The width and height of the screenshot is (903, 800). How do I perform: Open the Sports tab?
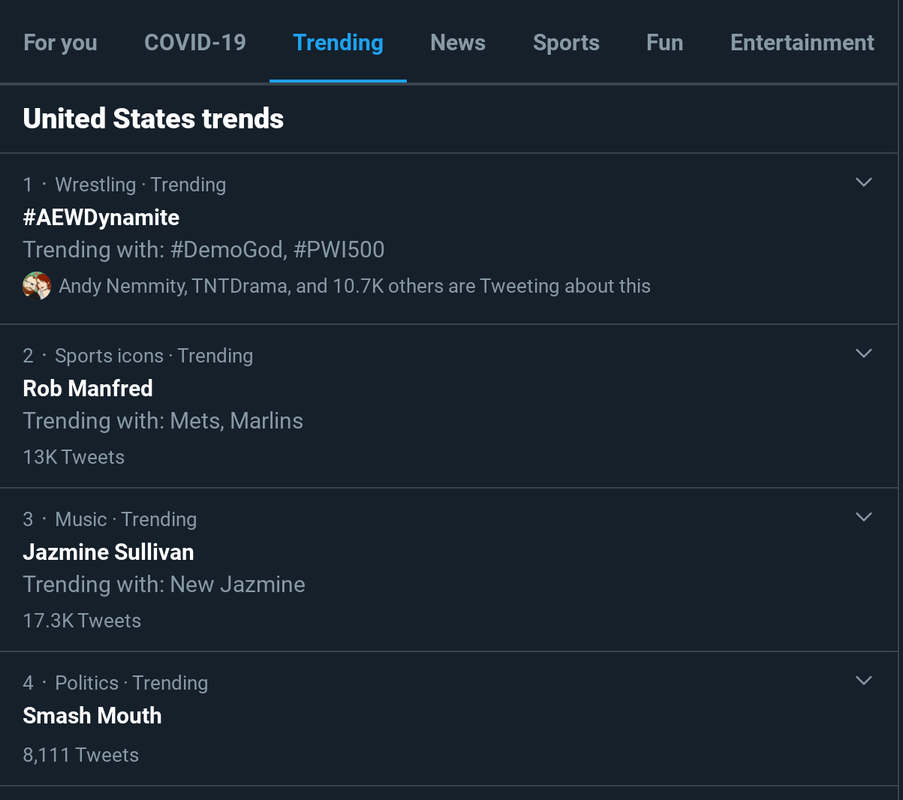click(566, 43)
